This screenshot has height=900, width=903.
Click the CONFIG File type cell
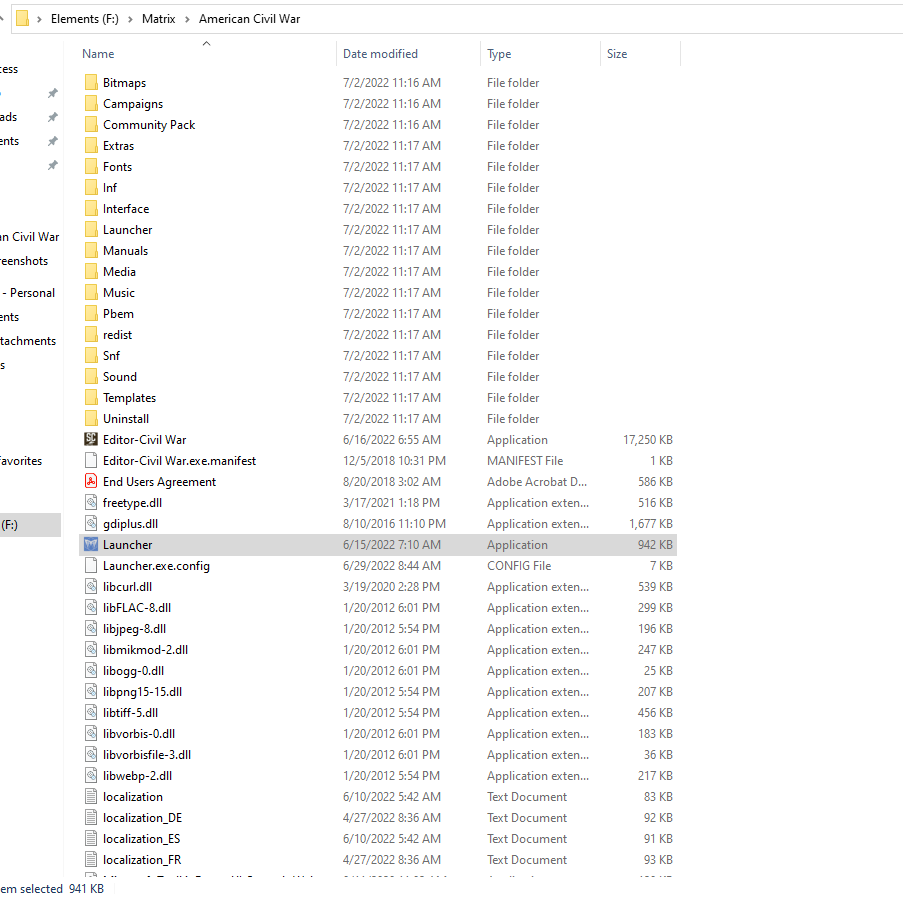(x=518, y=565)
